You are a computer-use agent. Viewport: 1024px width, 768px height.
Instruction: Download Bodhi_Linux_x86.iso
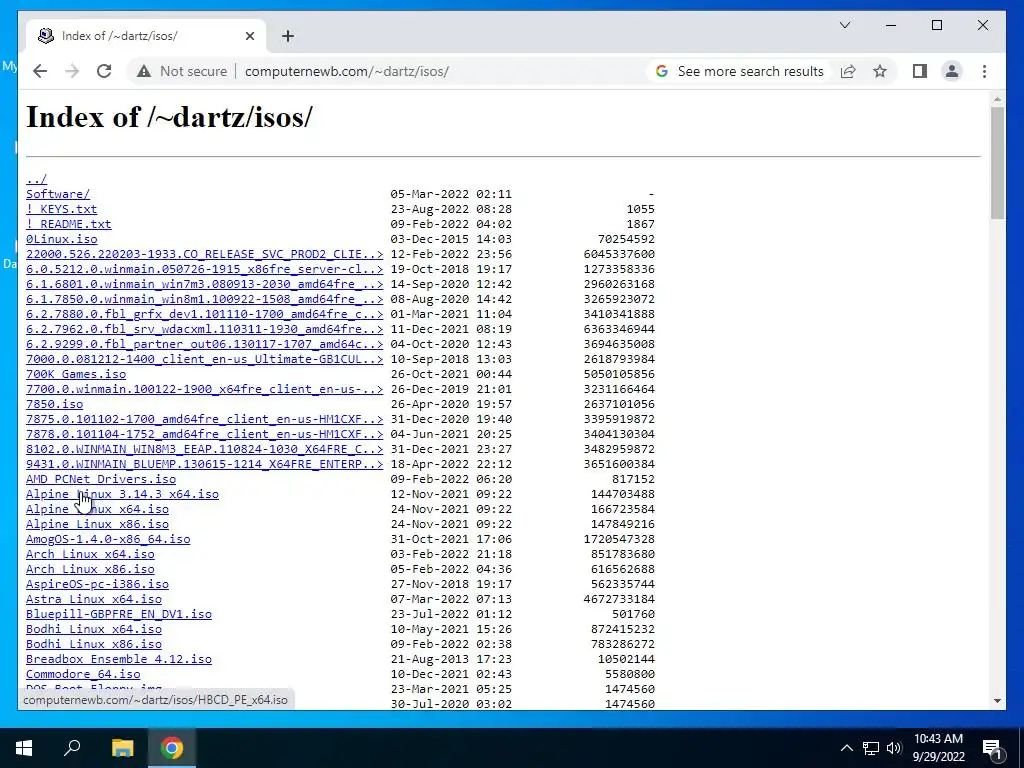click(93, 645)
